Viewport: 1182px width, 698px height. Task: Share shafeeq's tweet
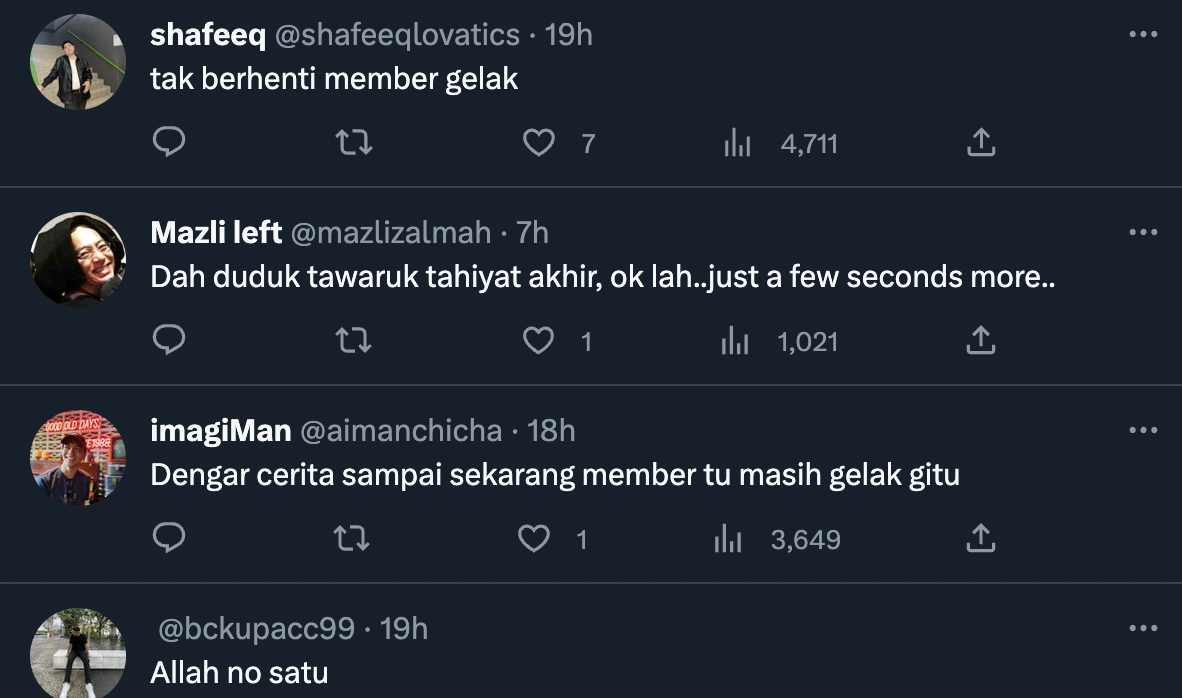coord(981,143)
